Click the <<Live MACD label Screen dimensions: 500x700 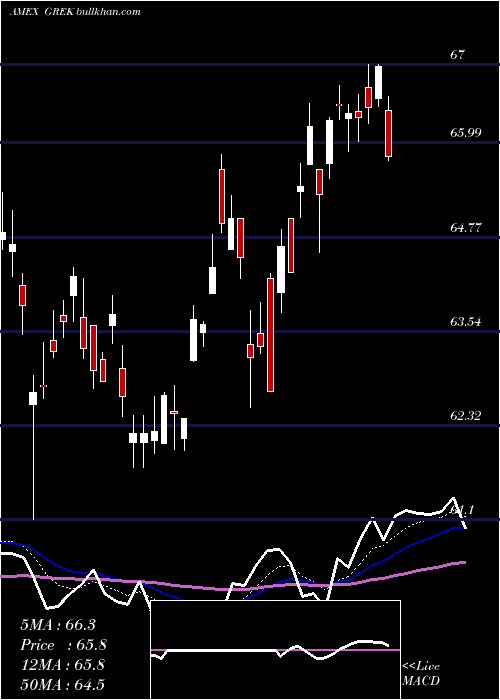[x=421, y=673]
